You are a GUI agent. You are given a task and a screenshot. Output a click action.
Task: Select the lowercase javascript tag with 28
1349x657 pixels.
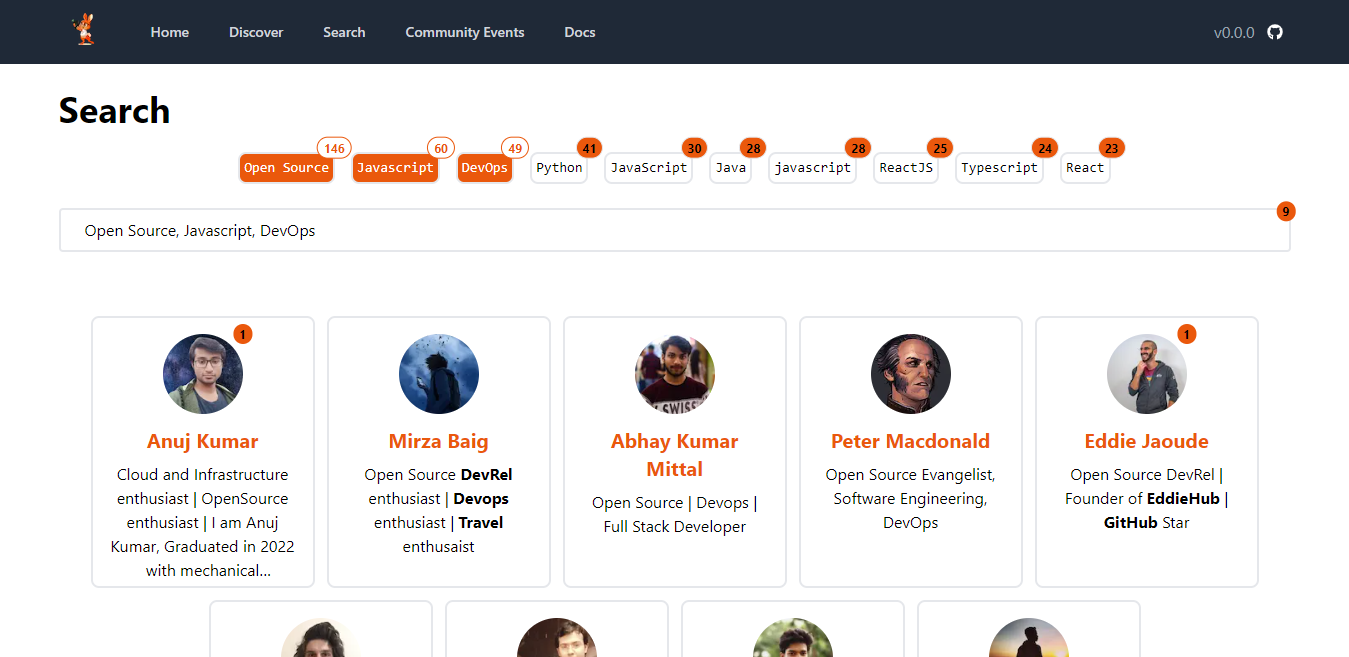pos(813,168)
